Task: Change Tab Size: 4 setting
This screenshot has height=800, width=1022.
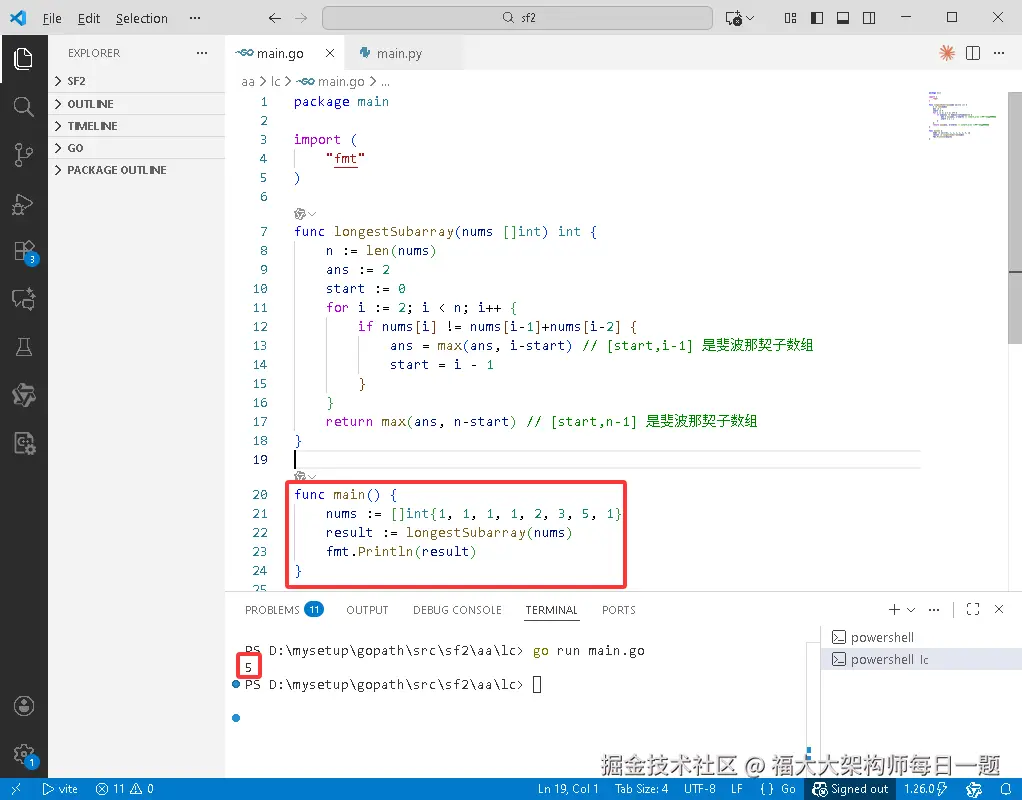Action: click(641, 789)
